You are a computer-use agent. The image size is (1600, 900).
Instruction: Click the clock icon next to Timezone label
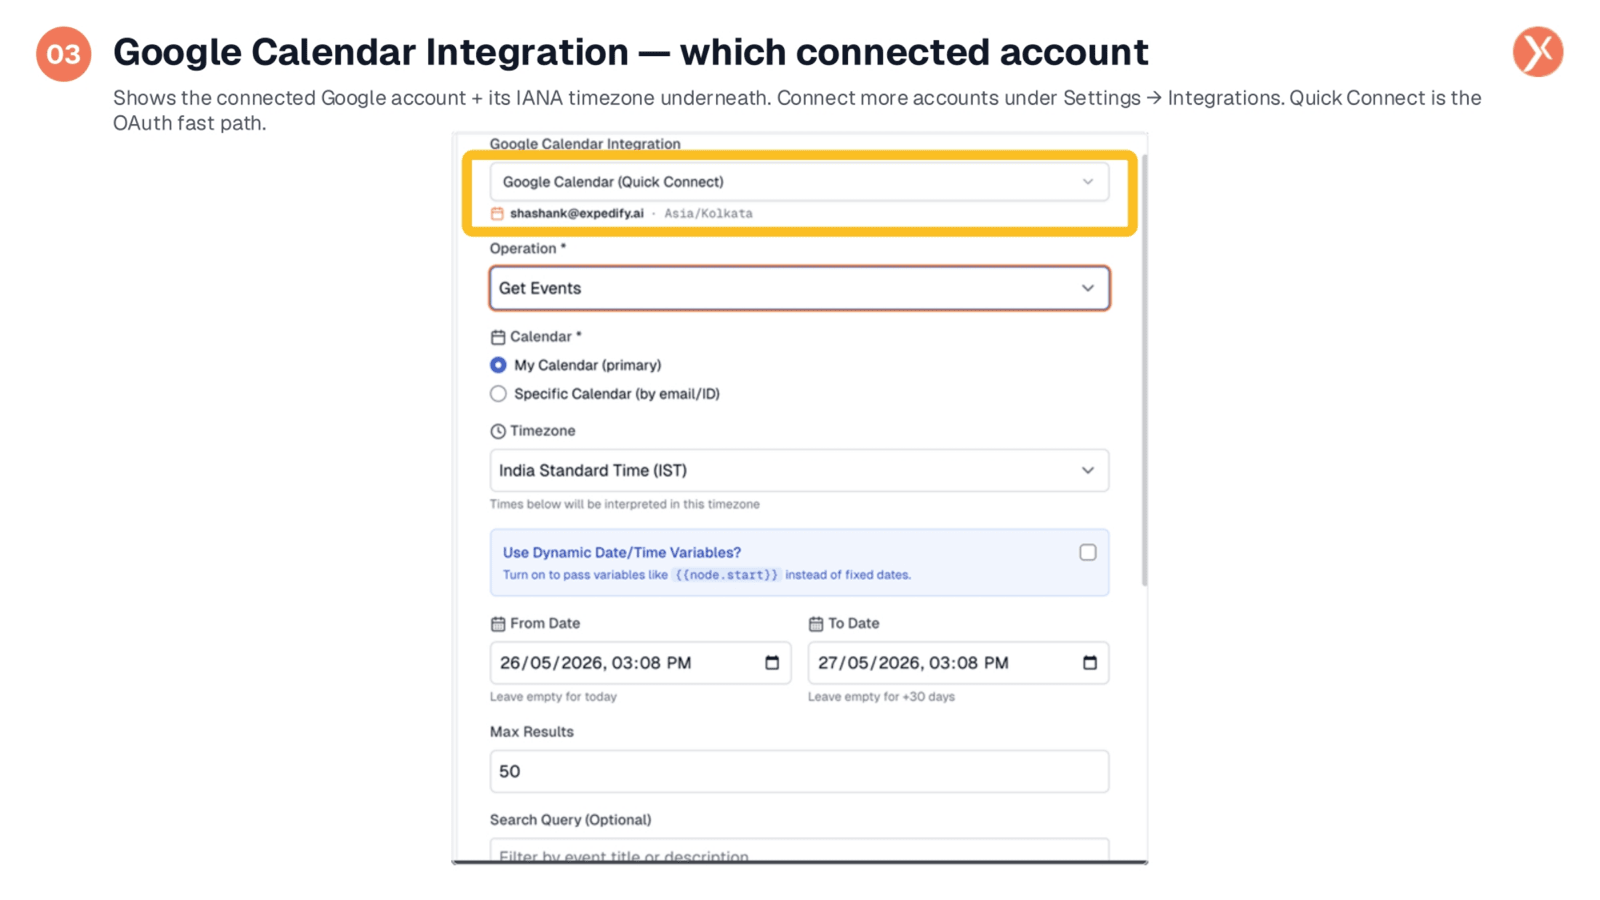pyautogui.click(x=498, y=431)
